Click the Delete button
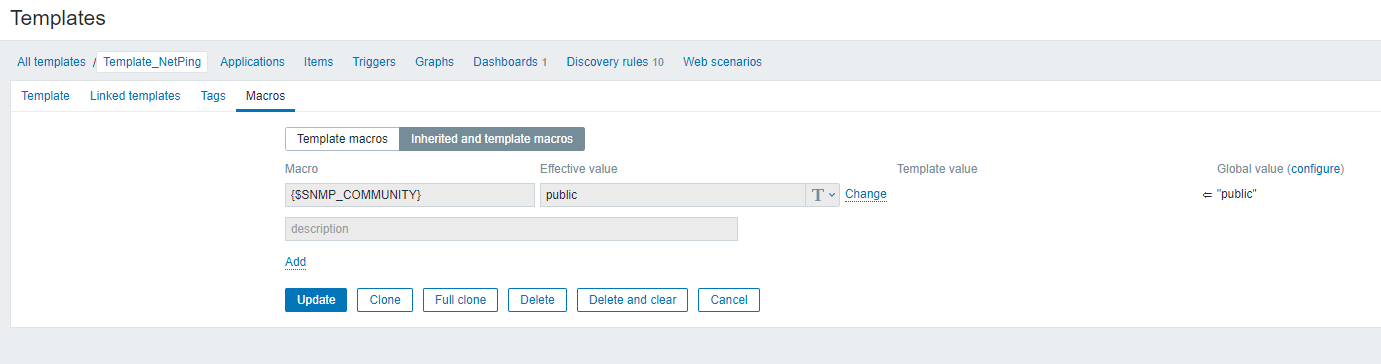This screenshot has height=364, width=1381. click(537, 300)
